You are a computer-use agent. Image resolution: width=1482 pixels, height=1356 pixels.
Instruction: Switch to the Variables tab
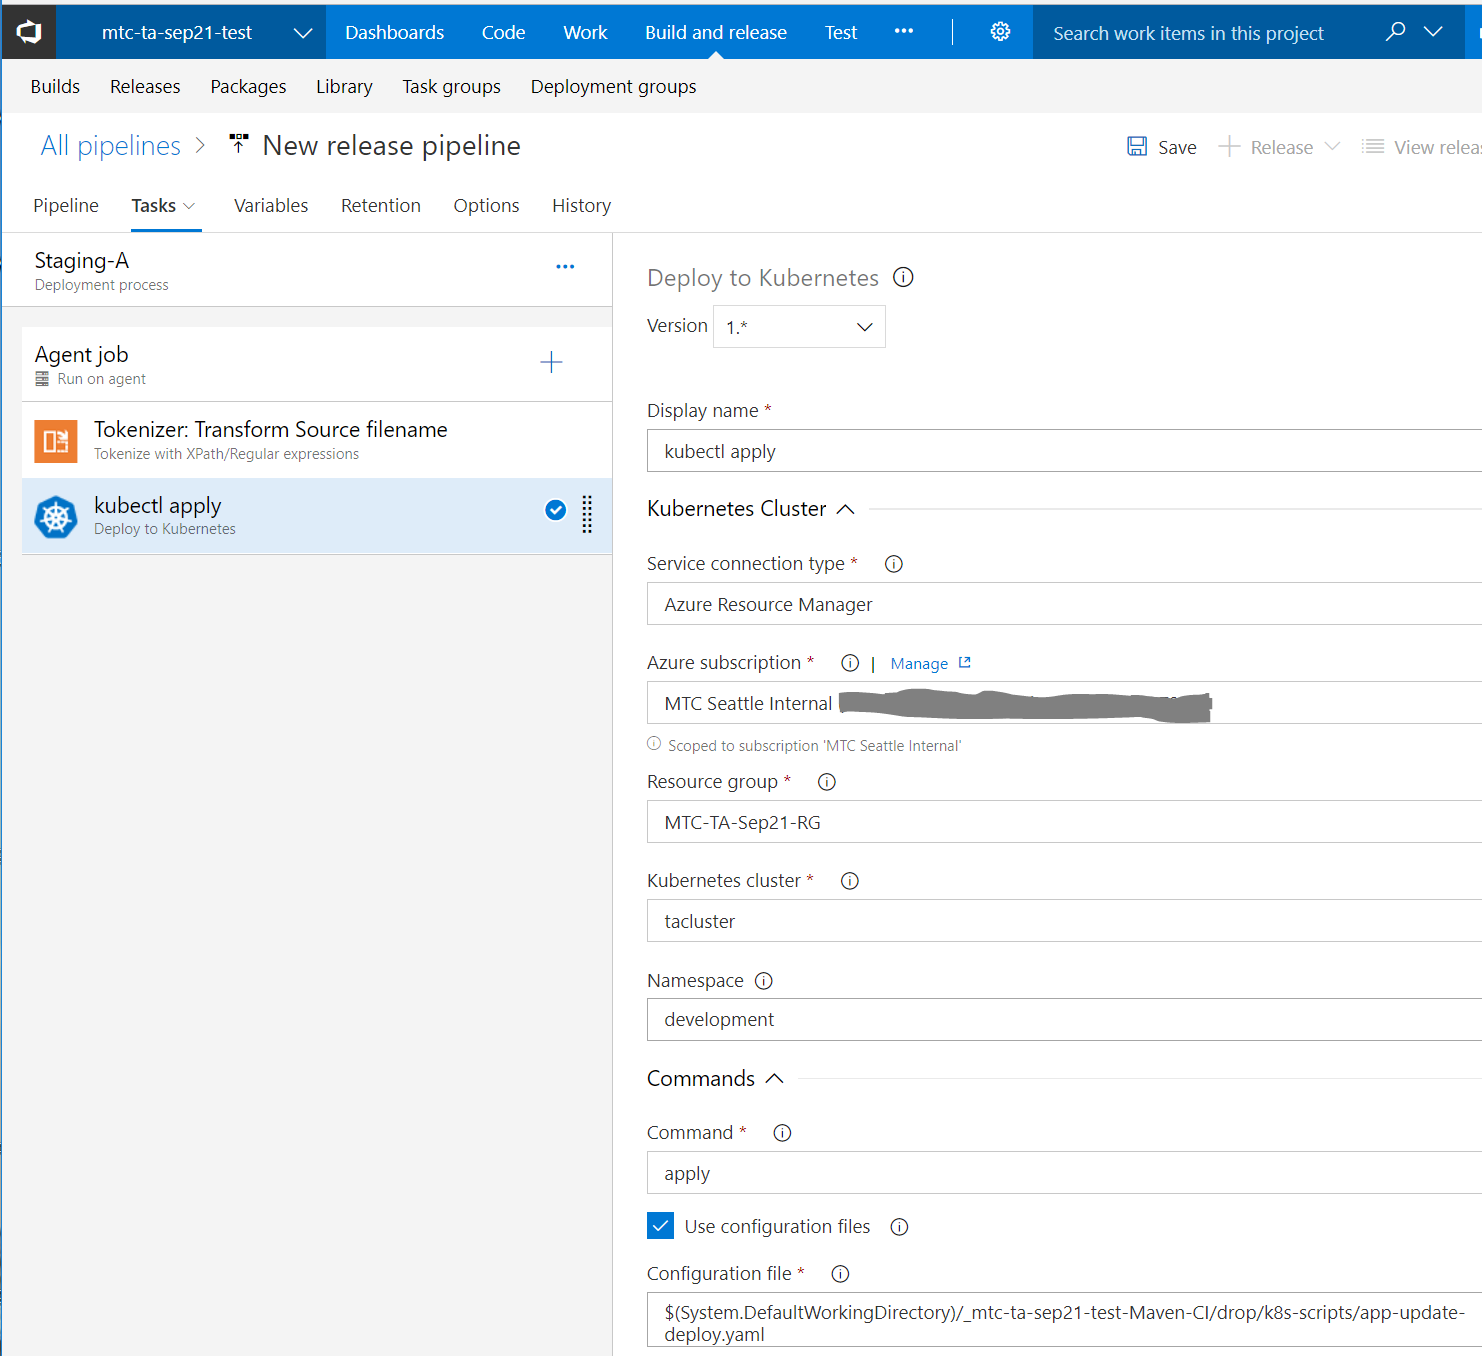point(271,205)
